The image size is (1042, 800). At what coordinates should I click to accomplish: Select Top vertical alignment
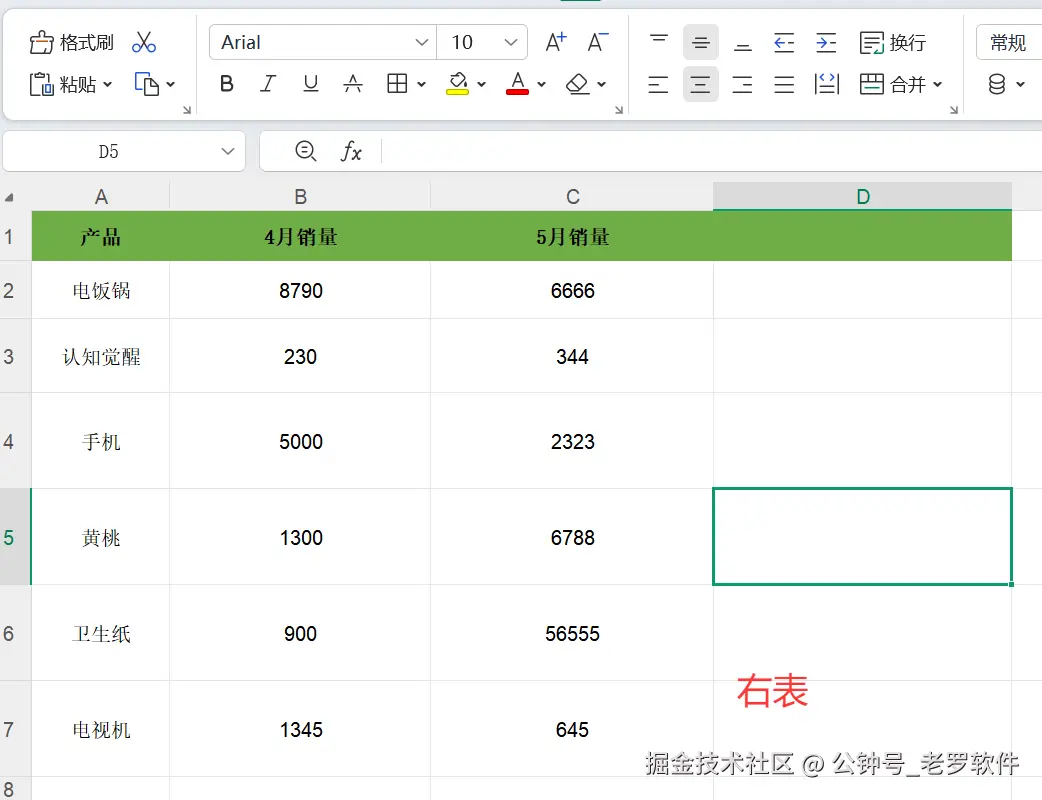tap(659, 43)
